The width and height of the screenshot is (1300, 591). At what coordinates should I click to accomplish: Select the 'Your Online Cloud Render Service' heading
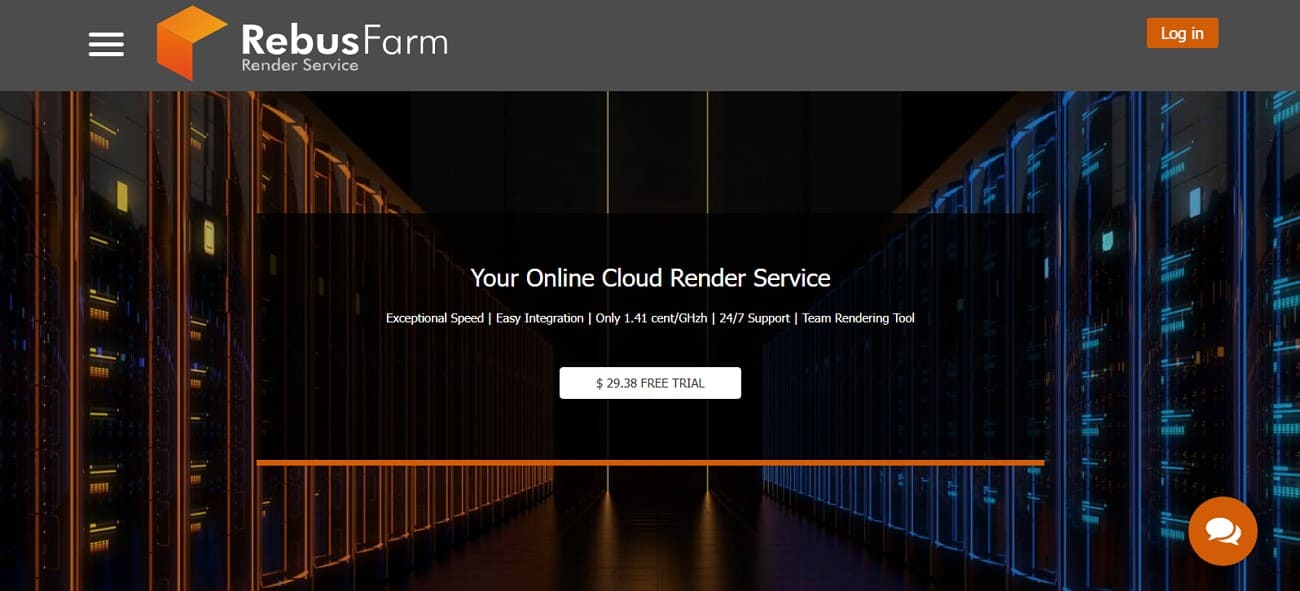click(650, 278)
